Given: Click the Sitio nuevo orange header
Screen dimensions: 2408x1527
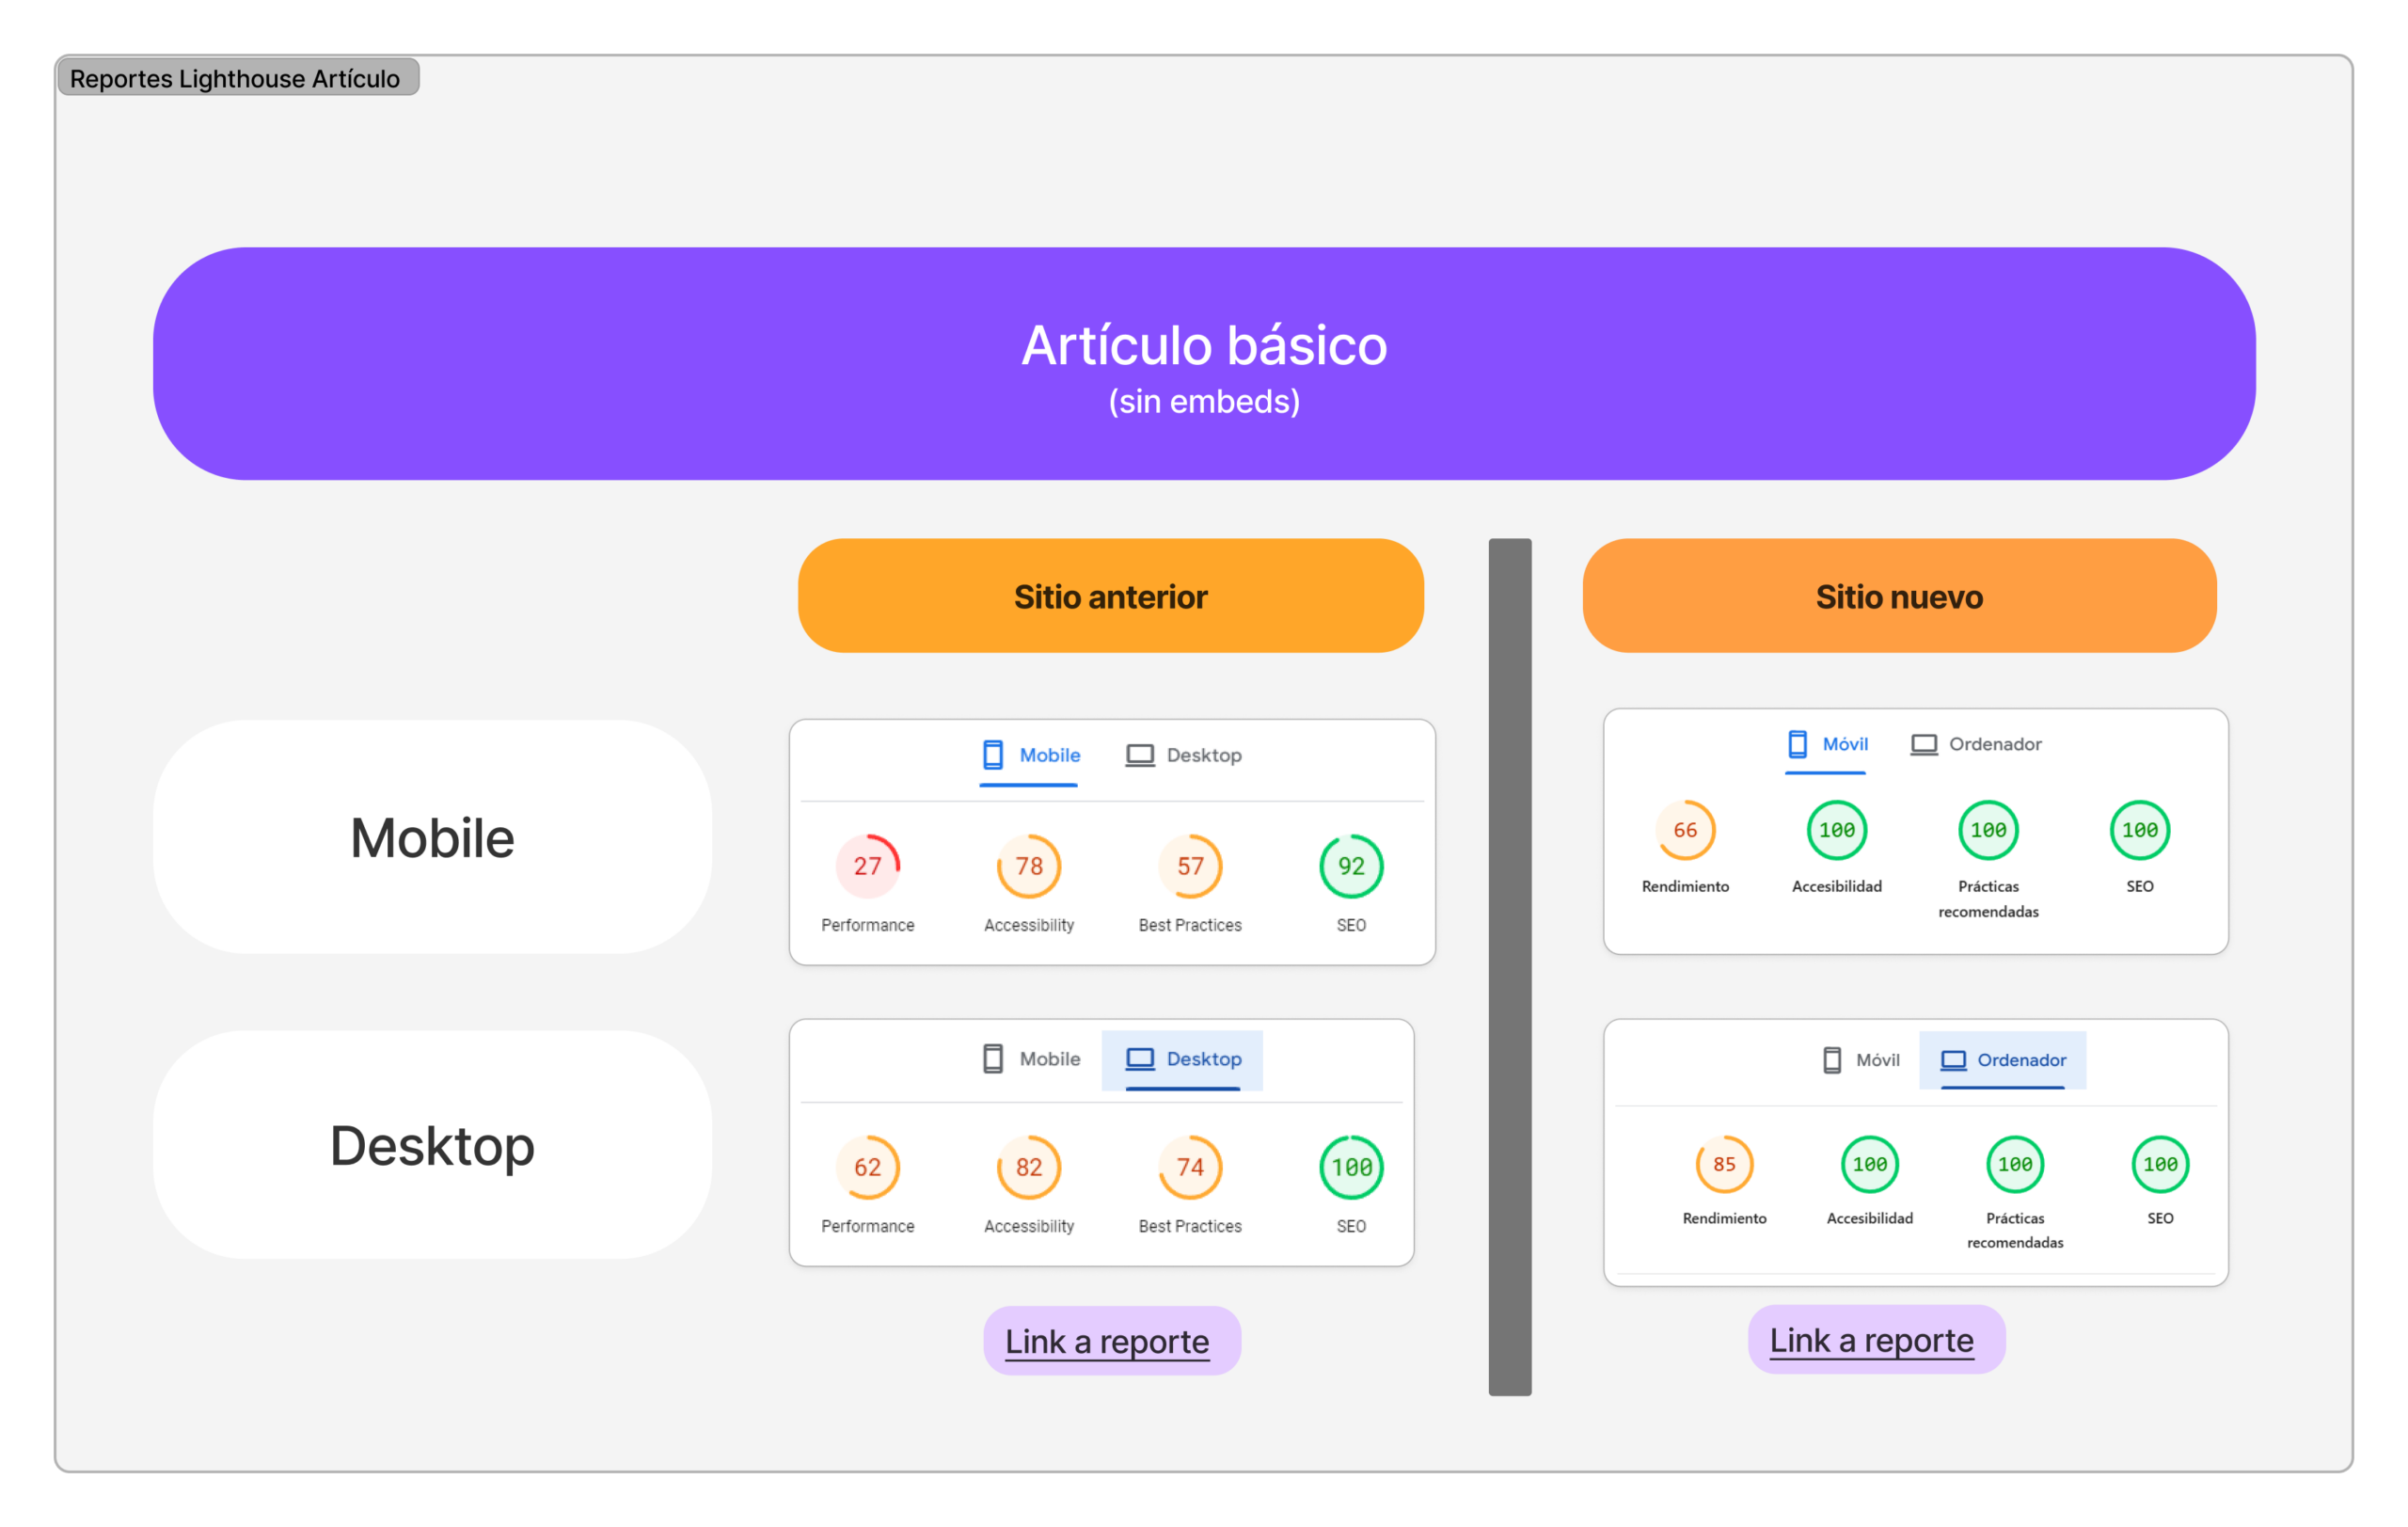Looking at the screenshot, I should (1898, 597).
